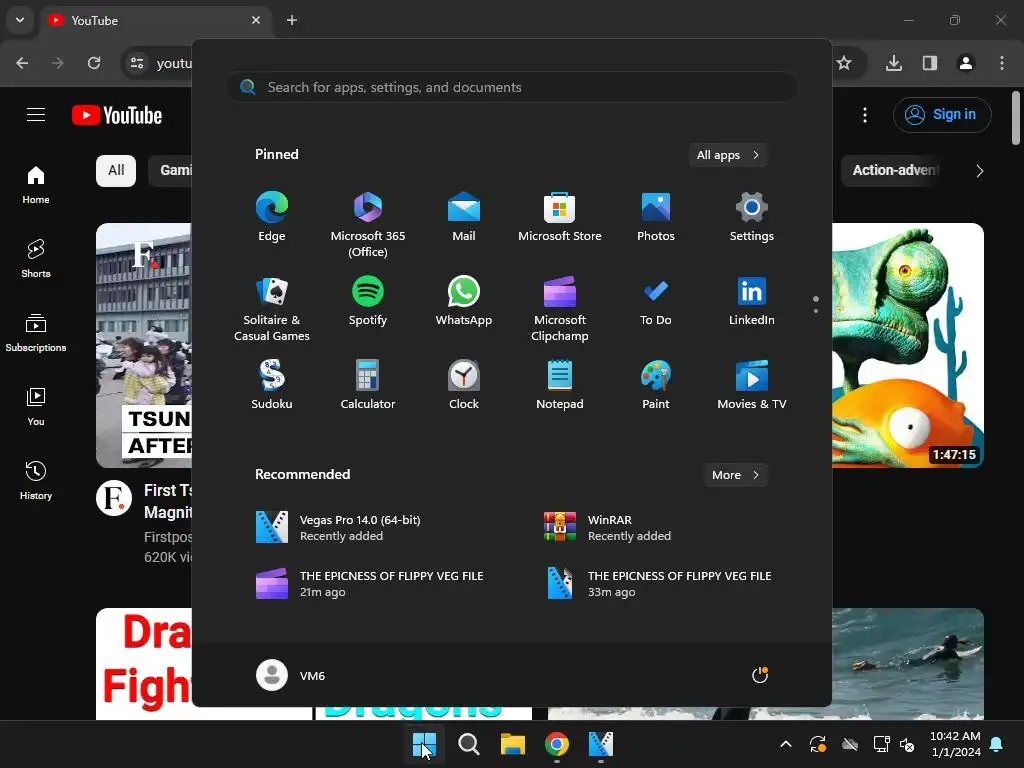Open YouTube settings three-dot menu
The image size is (1024, 768).
click(x=865, y=115)
